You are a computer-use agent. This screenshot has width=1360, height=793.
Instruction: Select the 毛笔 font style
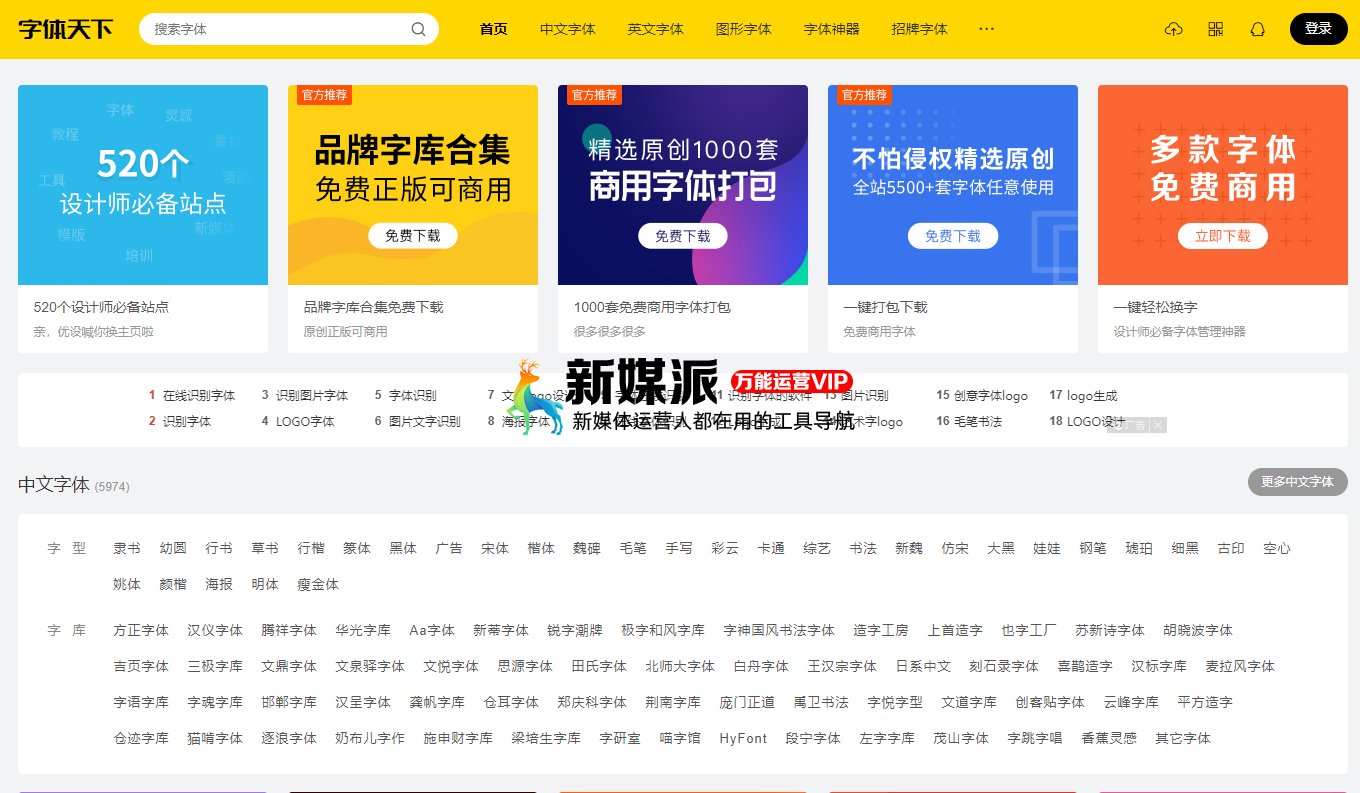click(x=633, y=548)
